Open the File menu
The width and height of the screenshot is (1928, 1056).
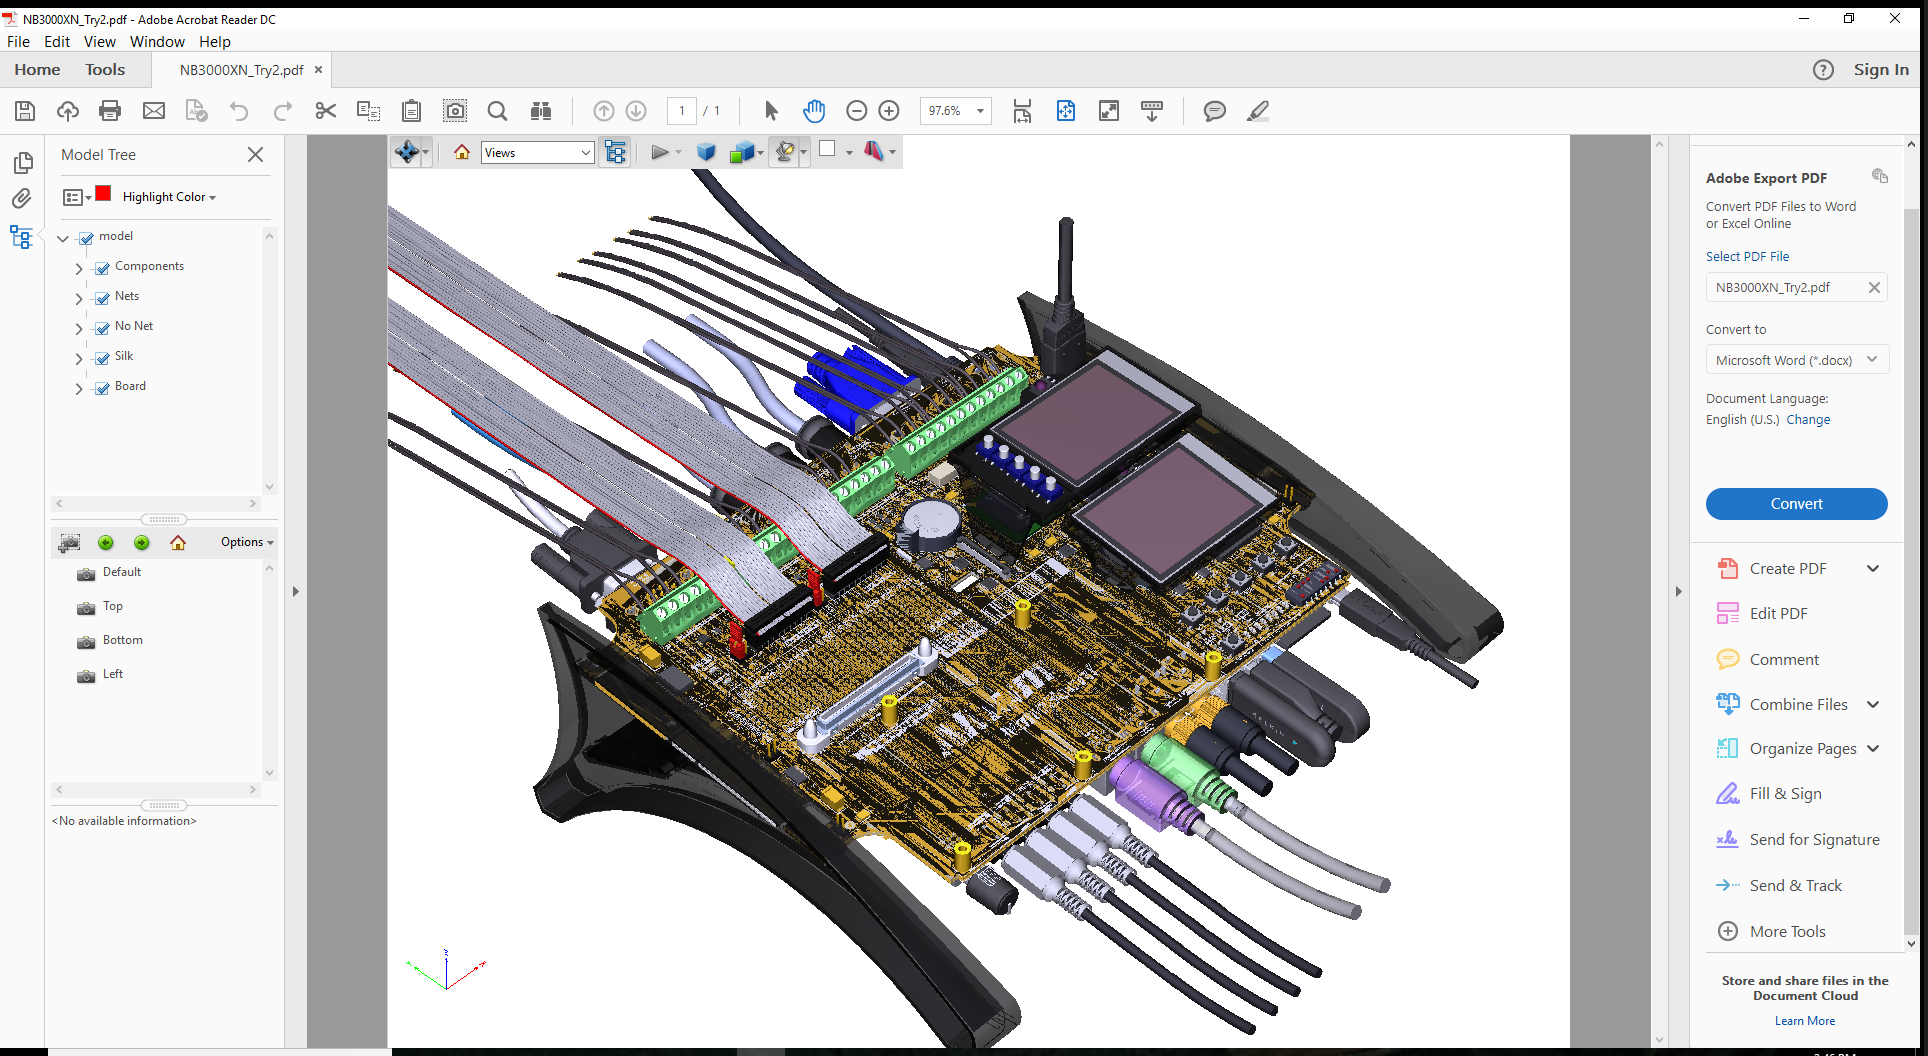point(18,41)
